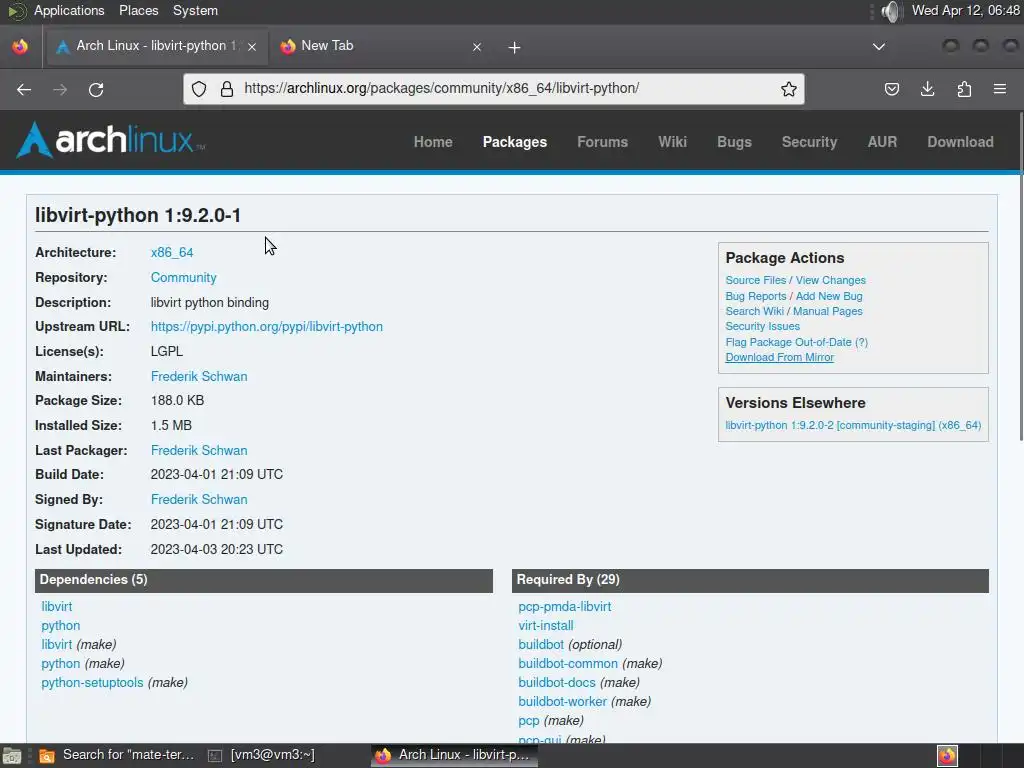Save page to Pocket icon
Viewport: 1024px width, 768px height.
pyautogui.click(x=891, y=89)
